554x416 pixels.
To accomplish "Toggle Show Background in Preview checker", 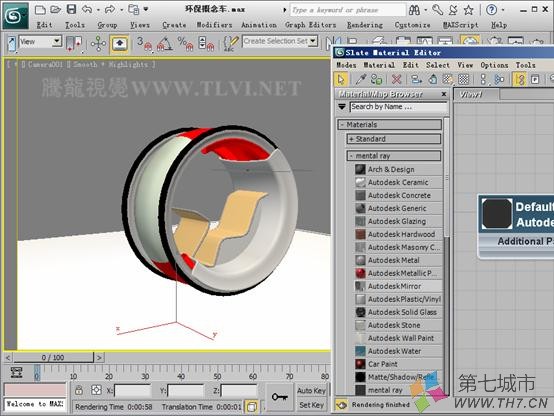I will (464, 80).
